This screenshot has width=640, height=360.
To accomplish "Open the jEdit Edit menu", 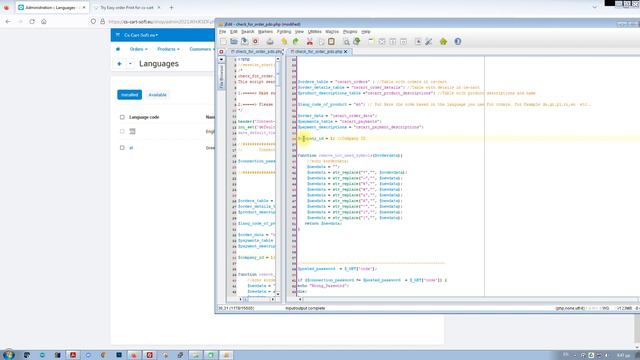I will pyautogui.click(x=233, y=31).
